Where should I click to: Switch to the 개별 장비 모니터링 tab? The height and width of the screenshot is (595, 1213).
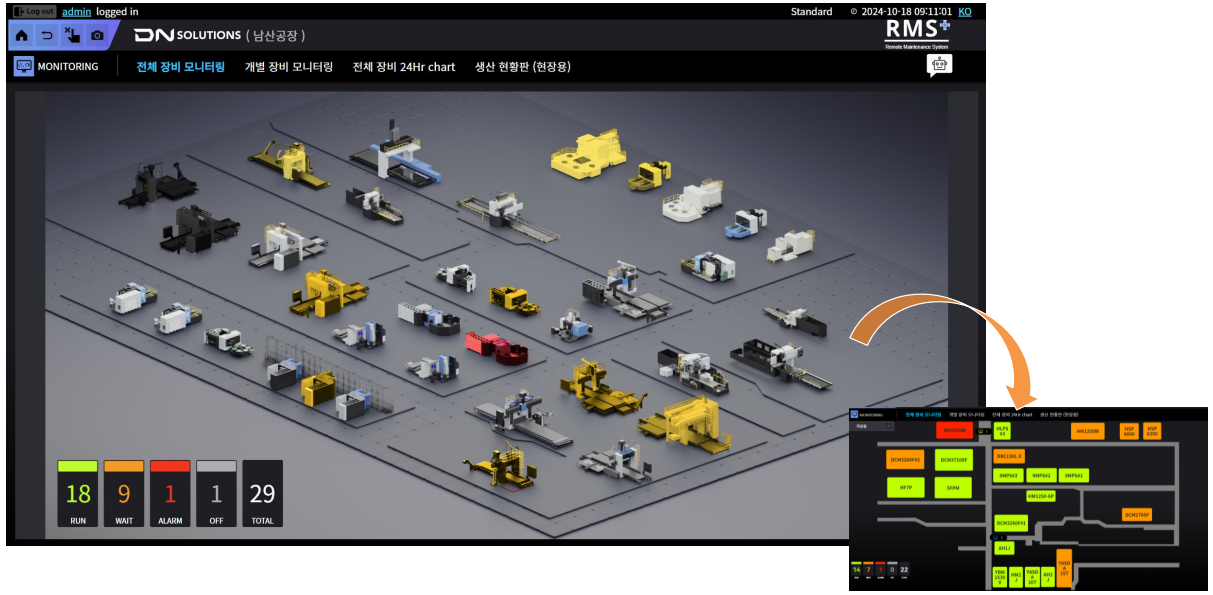coord(288,67)
